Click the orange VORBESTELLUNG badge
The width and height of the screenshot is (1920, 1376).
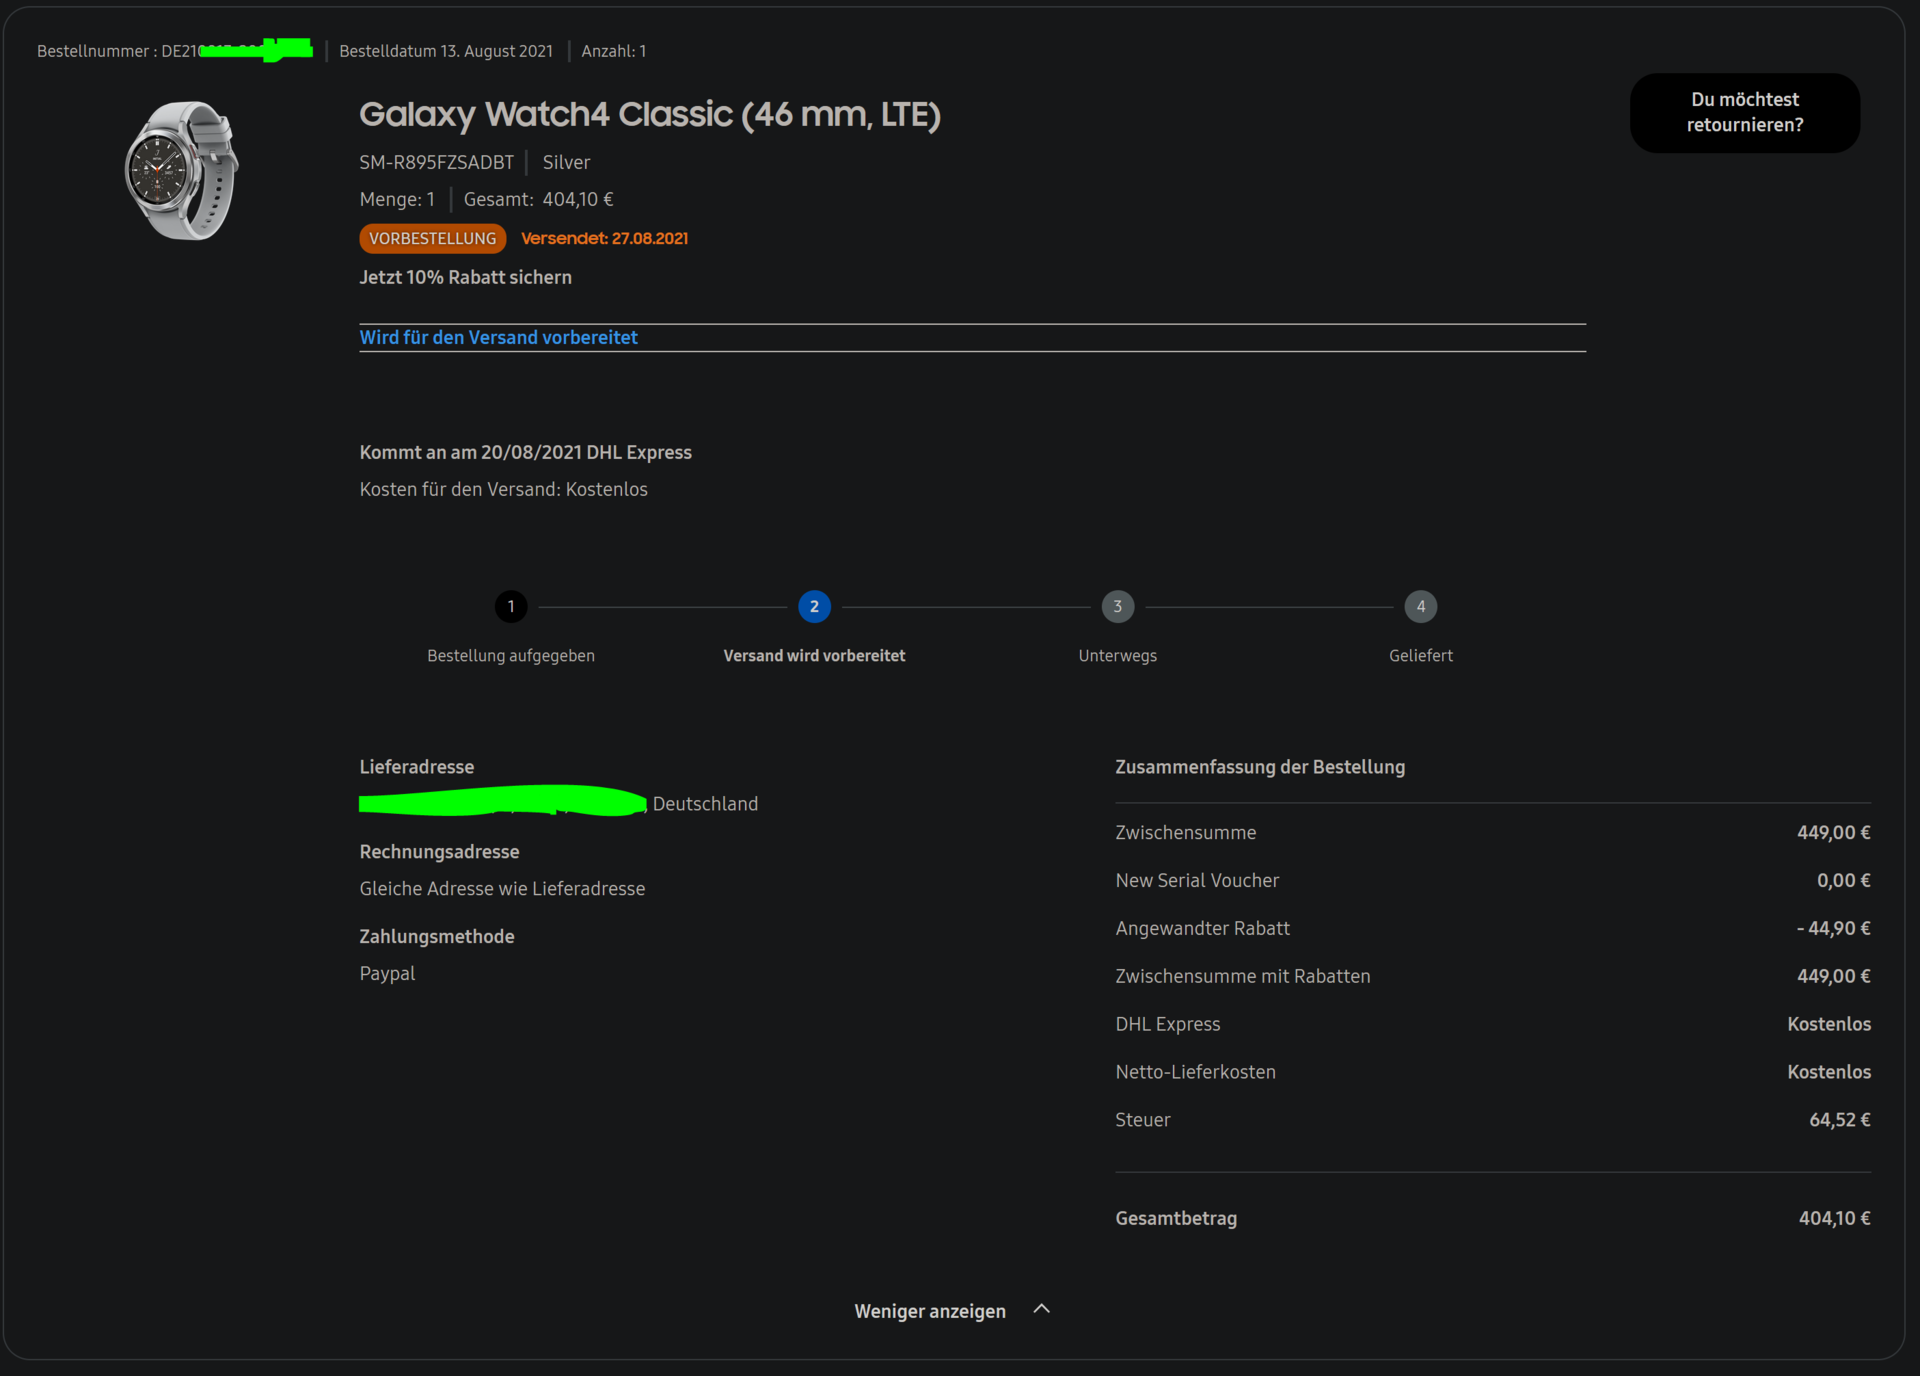coord(433,238)
